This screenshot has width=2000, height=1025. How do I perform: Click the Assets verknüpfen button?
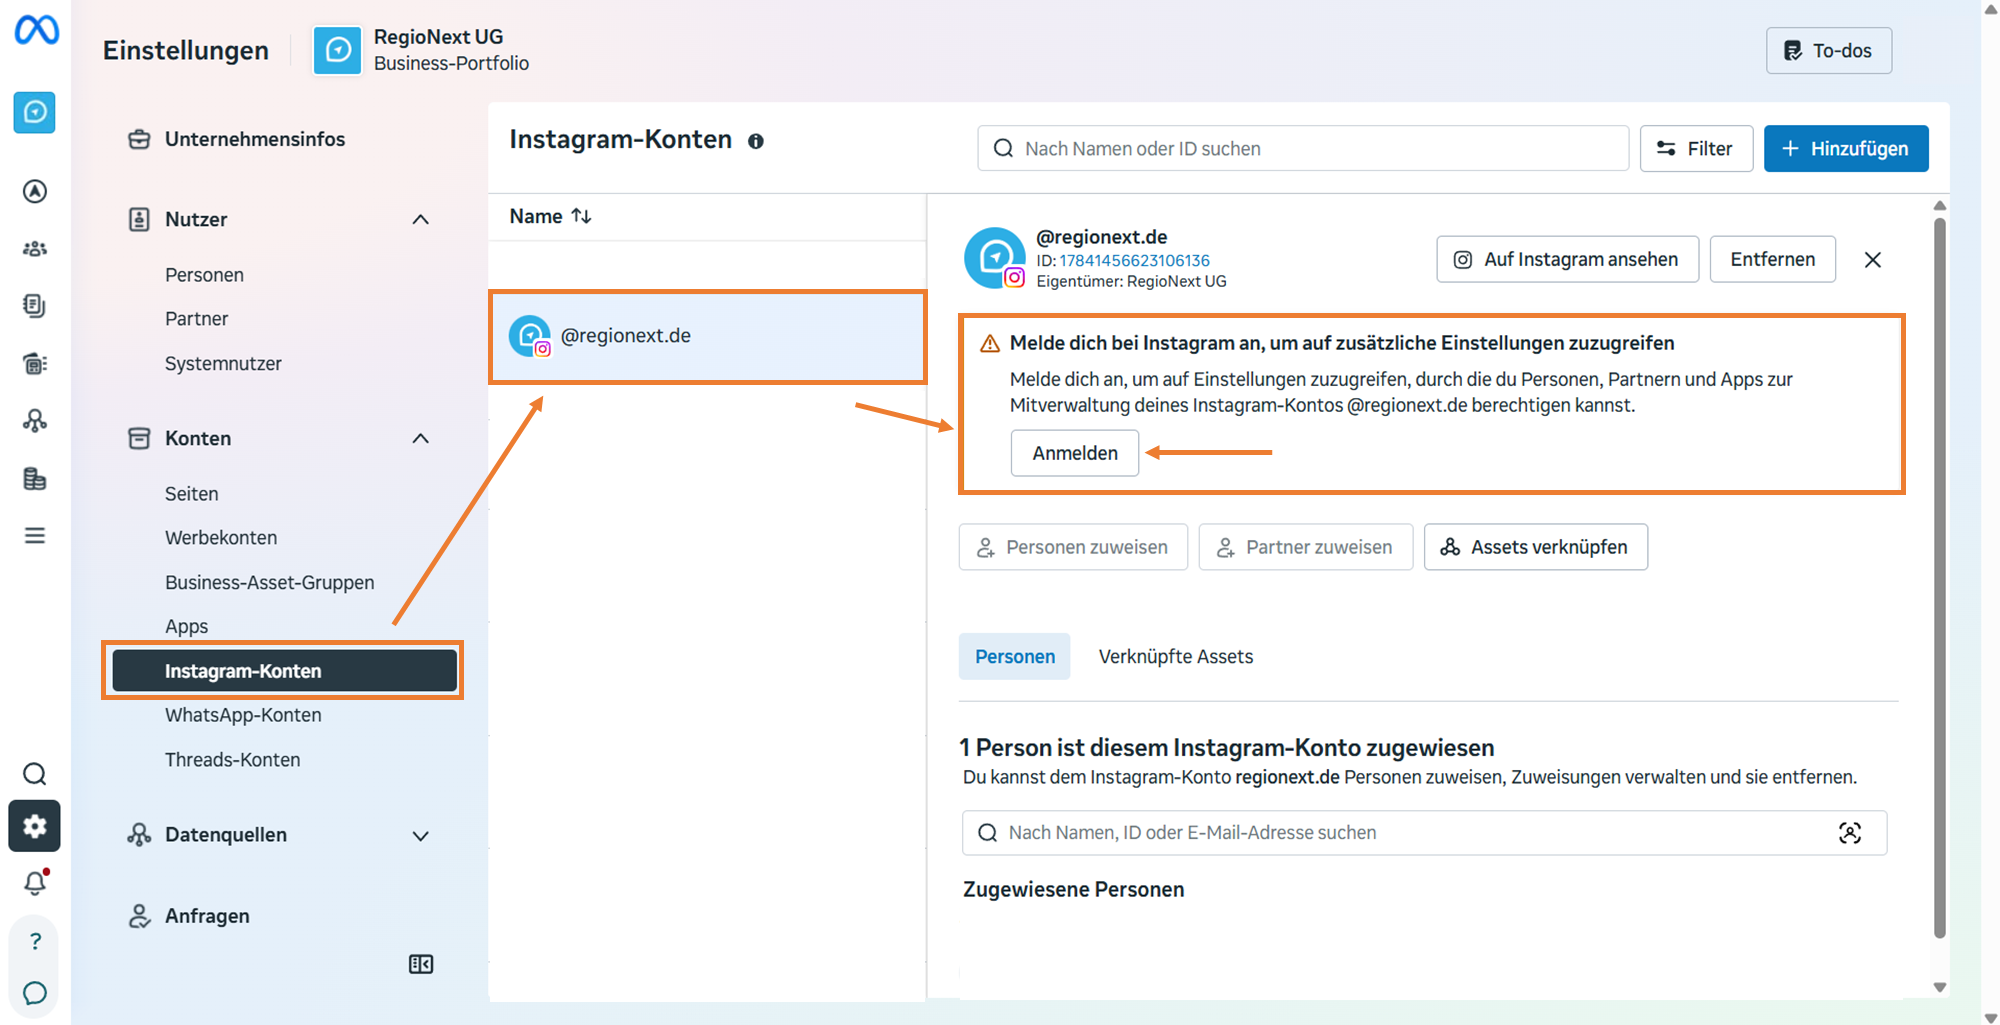click(1536, 547)
